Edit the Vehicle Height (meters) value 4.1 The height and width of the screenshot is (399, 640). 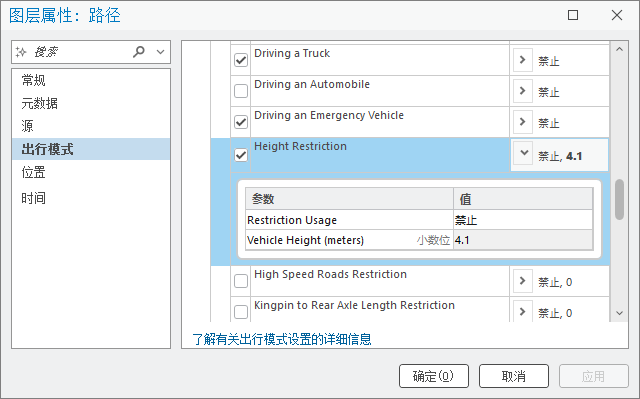point(523,240)
